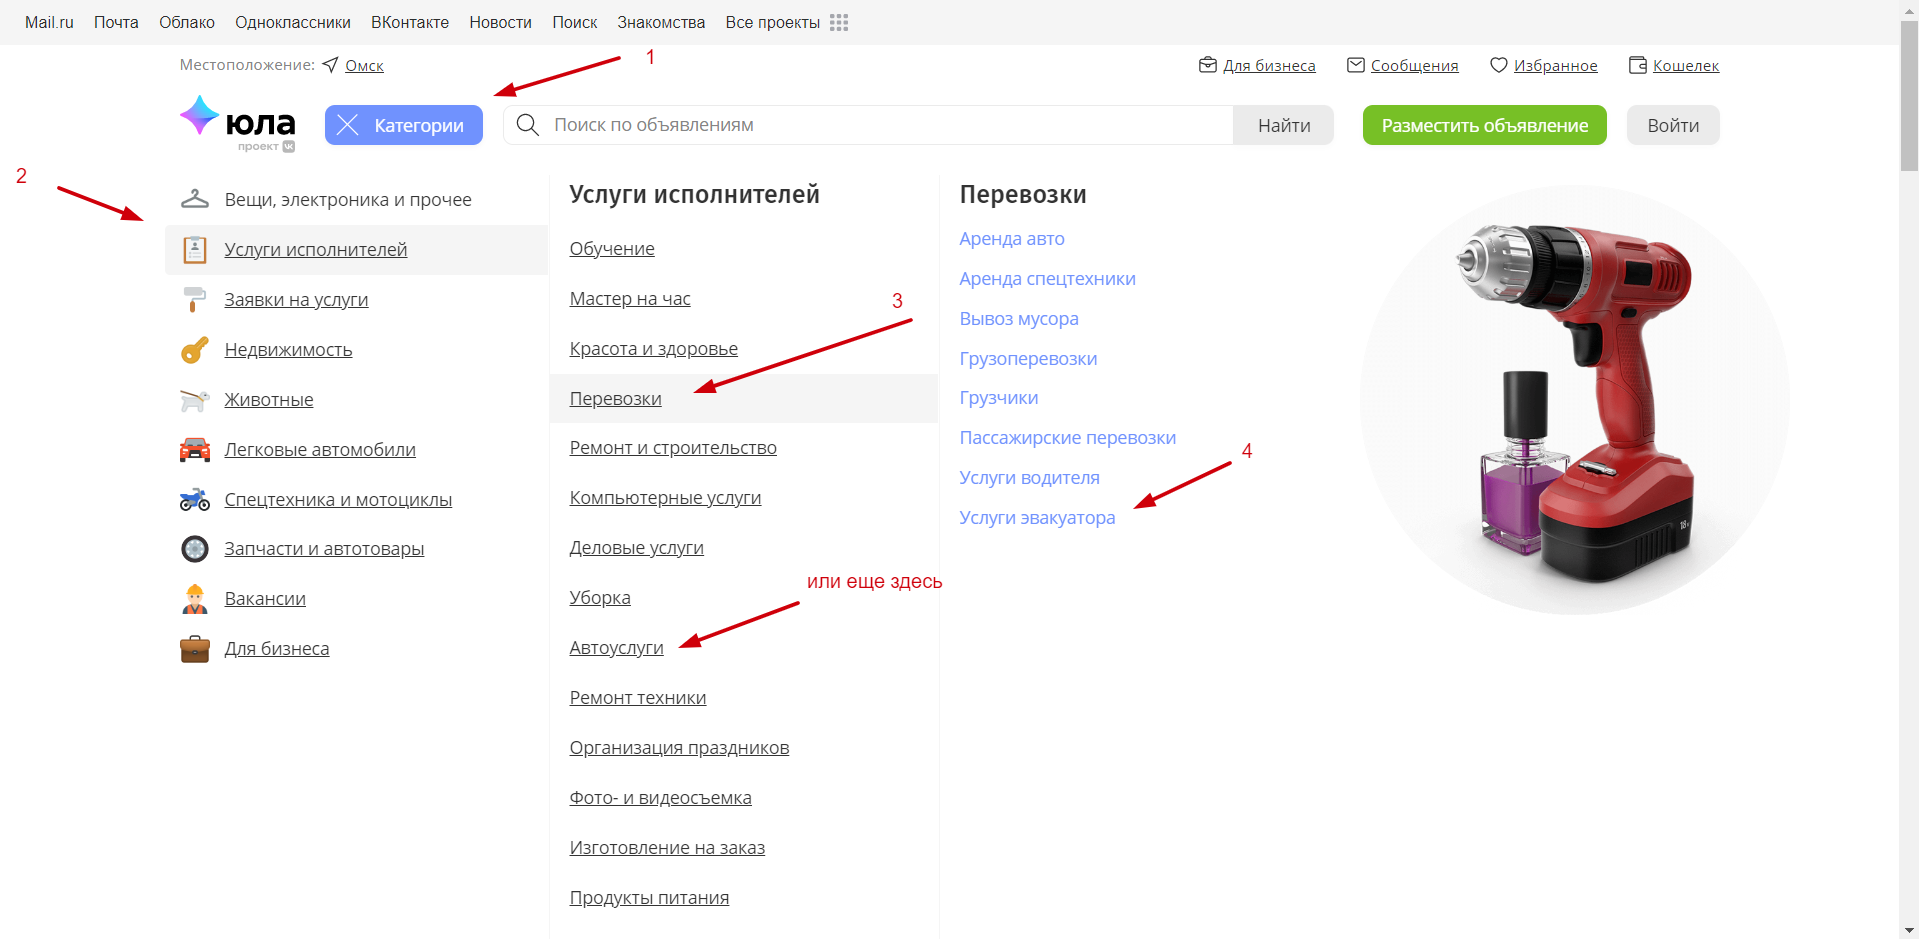Click the Войти button
This screenshot has width=1919, height=939.
click(x=1673, y=125)
